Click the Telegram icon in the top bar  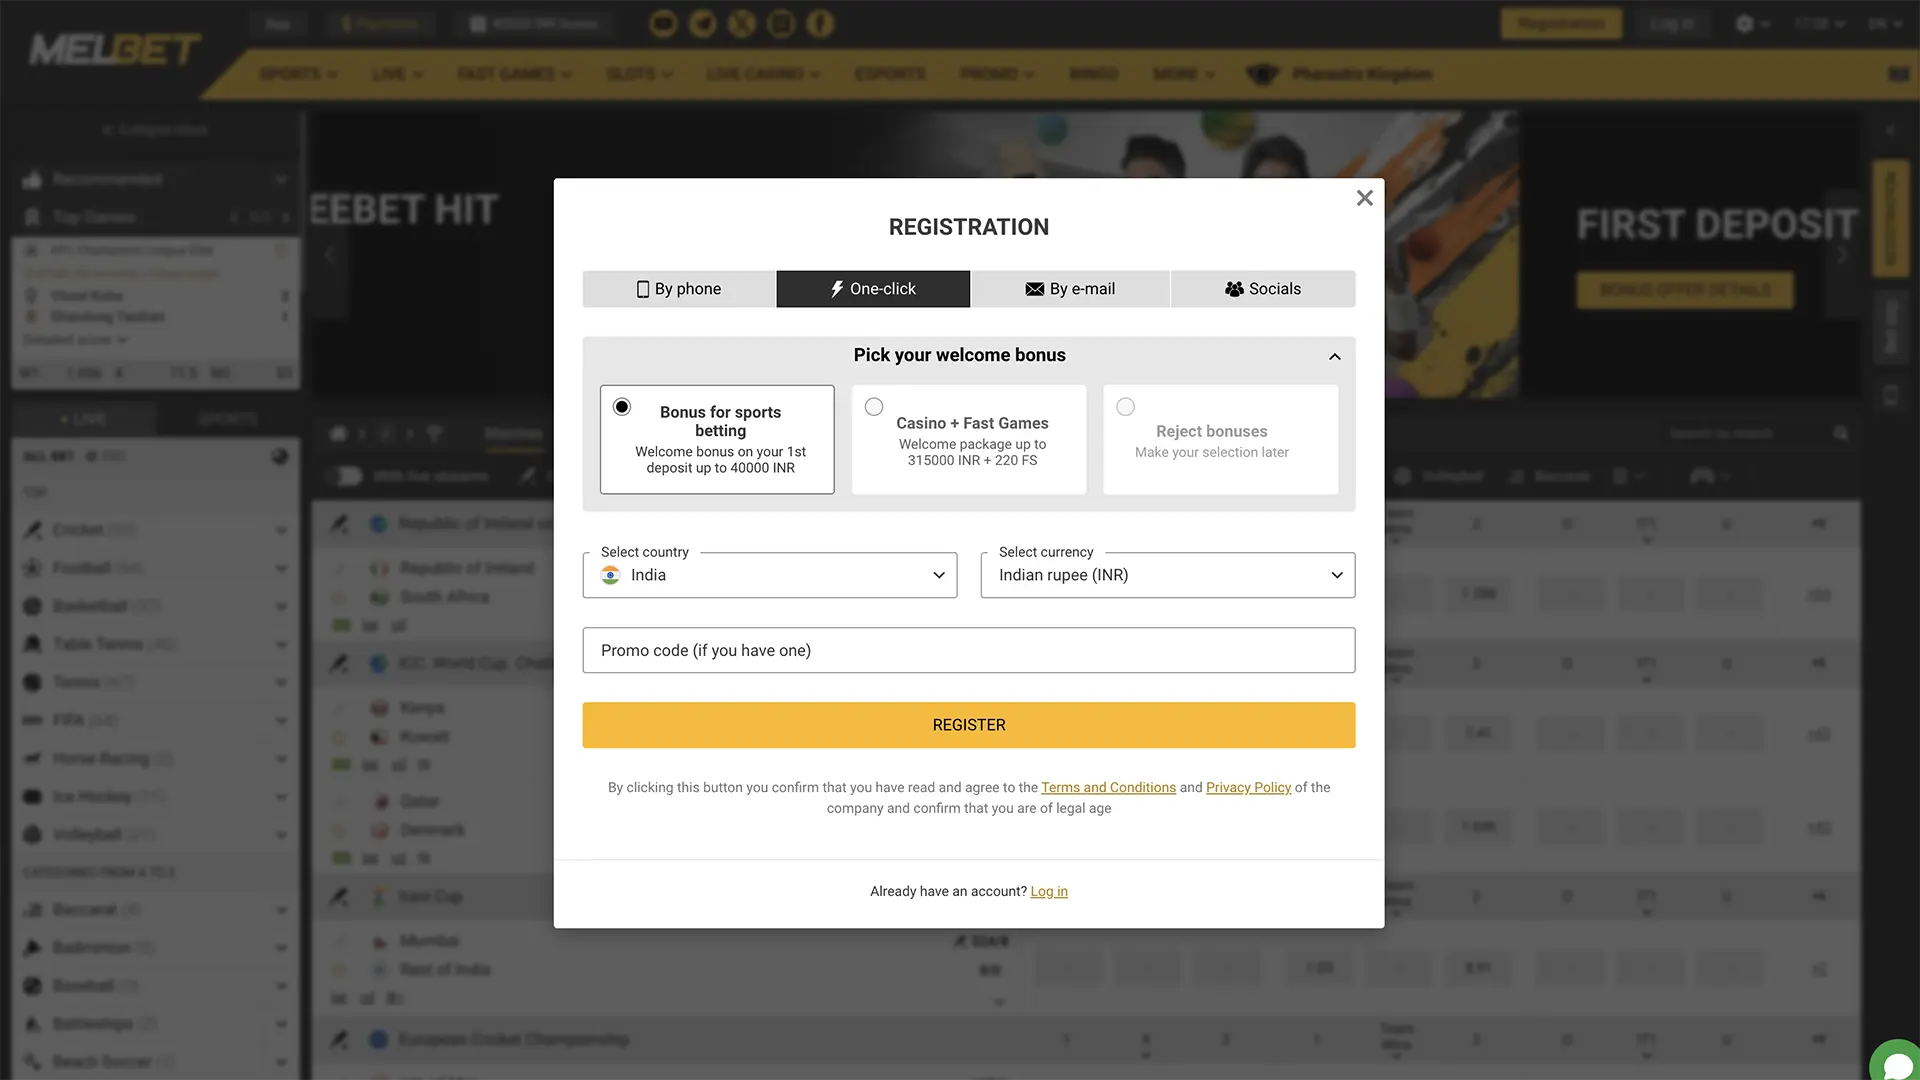pos(702,23)
